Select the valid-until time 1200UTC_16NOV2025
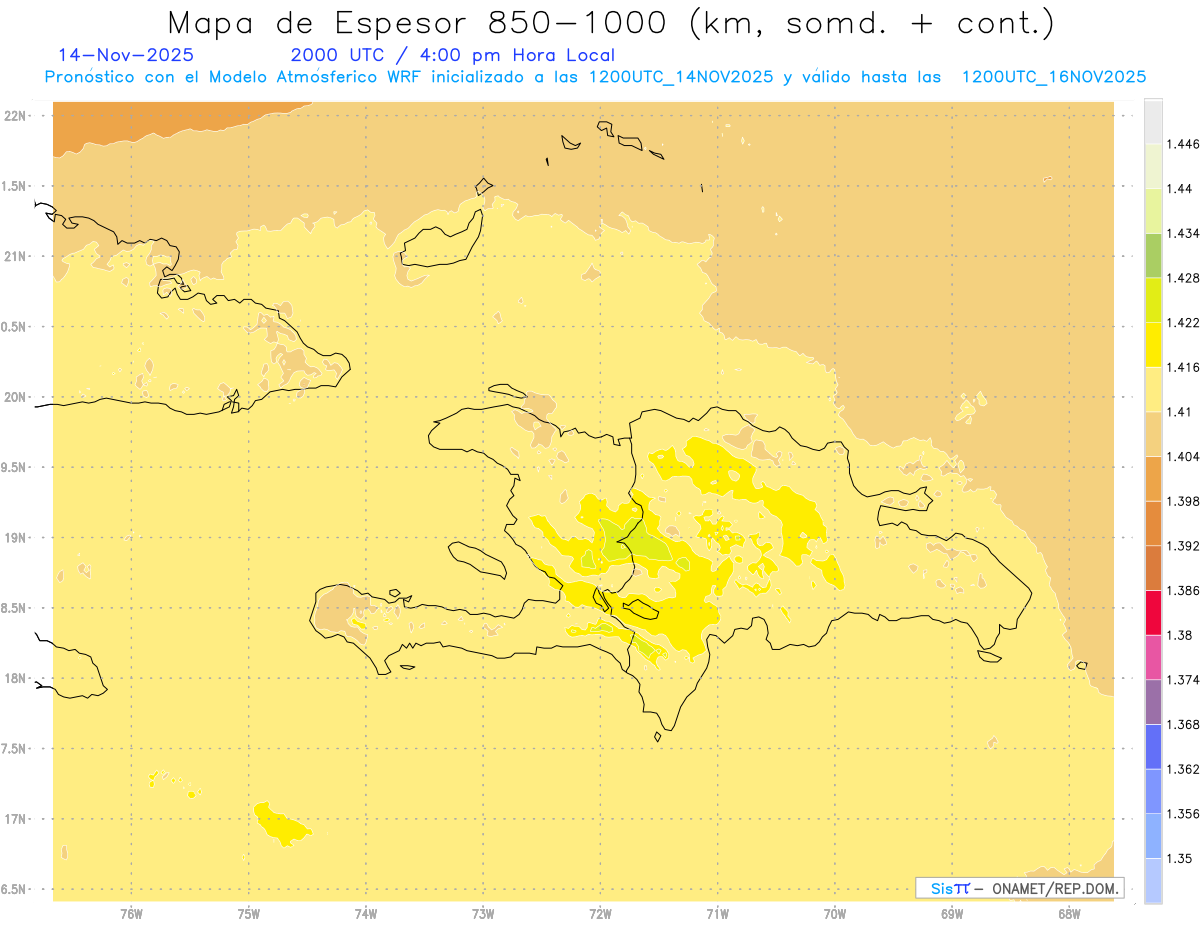The height and width of the screenshot is (927, 1200). 1053,77
